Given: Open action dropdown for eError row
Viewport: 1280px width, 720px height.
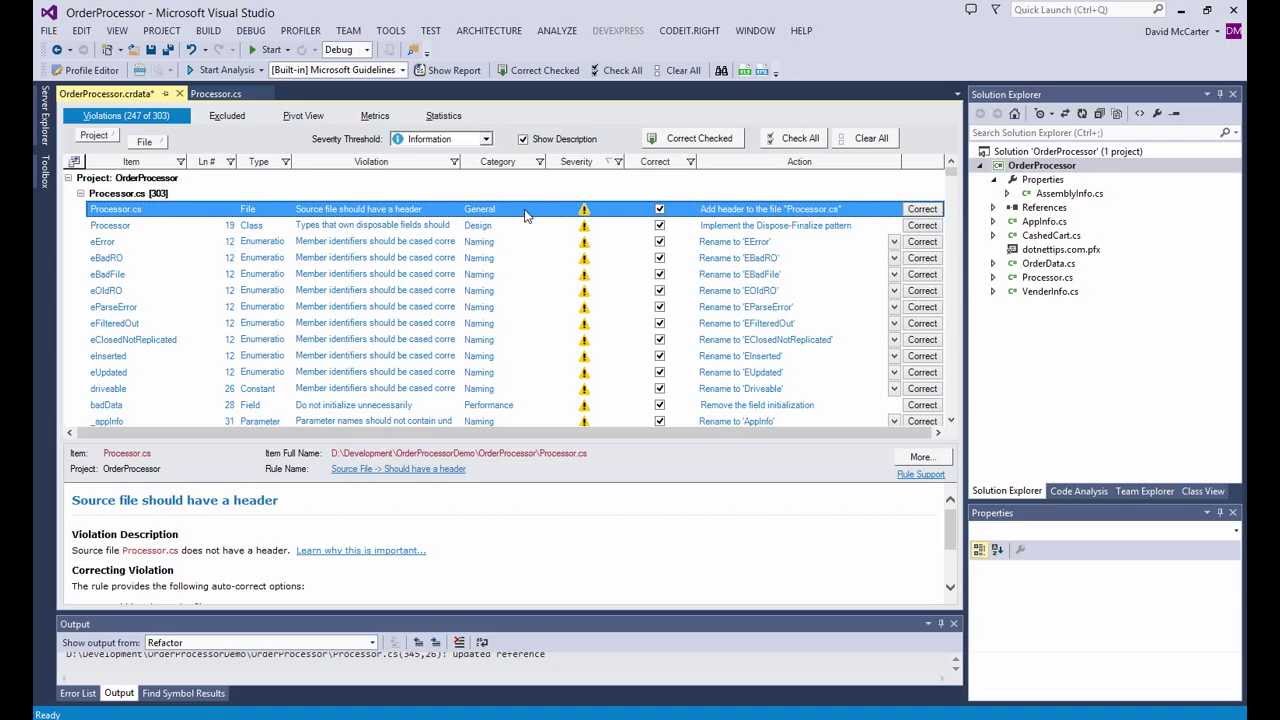Looking at the screenshot, I should [894, 242].
